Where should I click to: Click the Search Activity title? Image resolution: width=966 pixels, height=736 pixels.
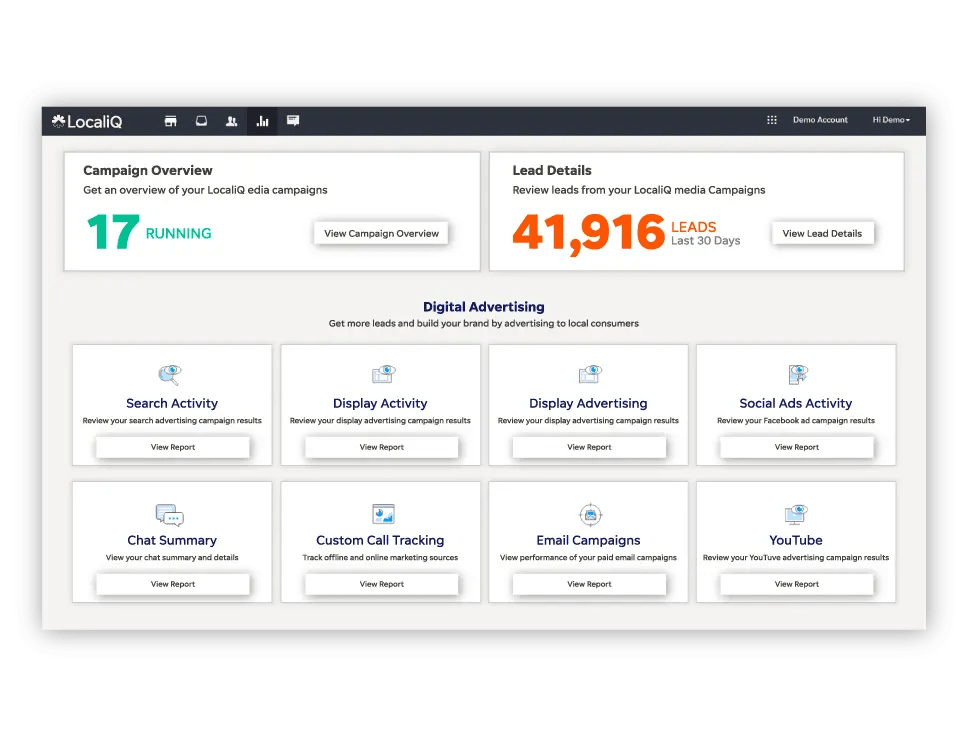[172, 403]
